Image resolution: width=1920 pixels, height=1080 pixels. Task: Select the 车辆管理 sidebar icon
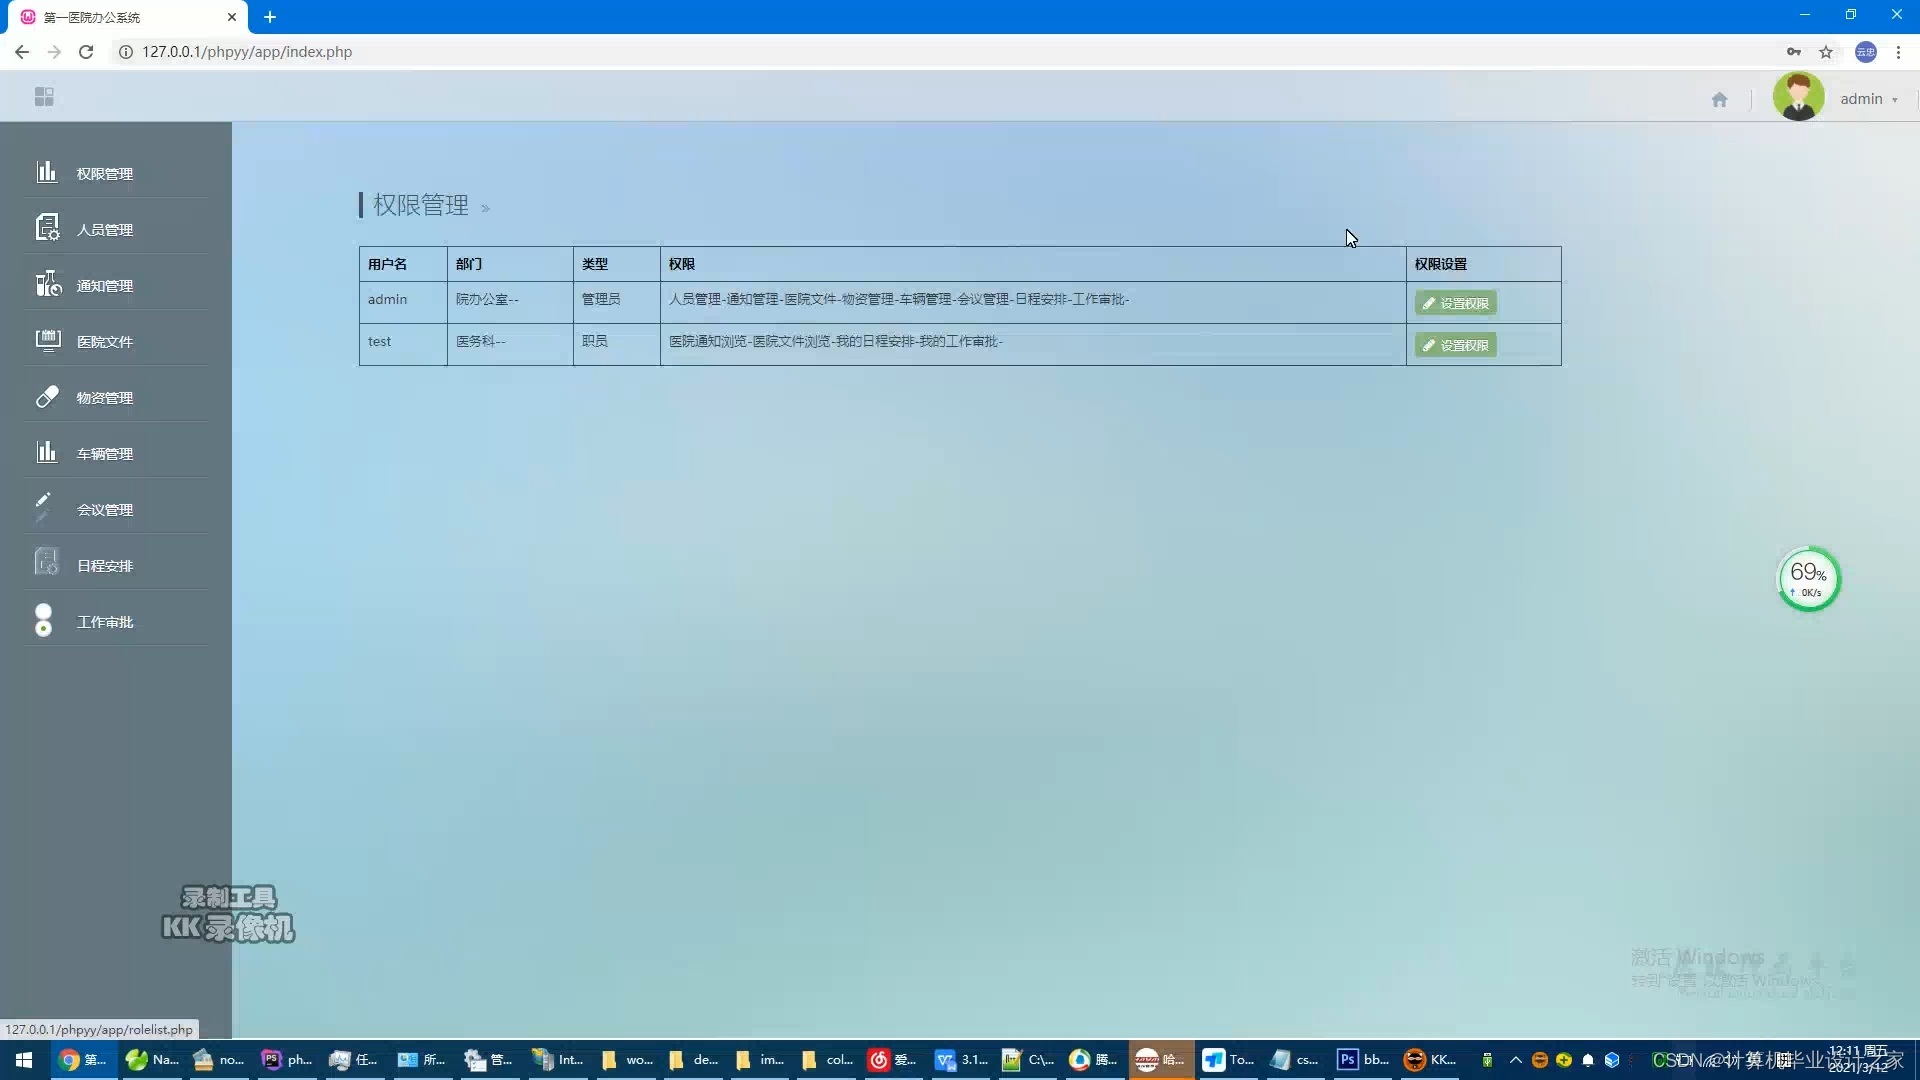(46, 452)
